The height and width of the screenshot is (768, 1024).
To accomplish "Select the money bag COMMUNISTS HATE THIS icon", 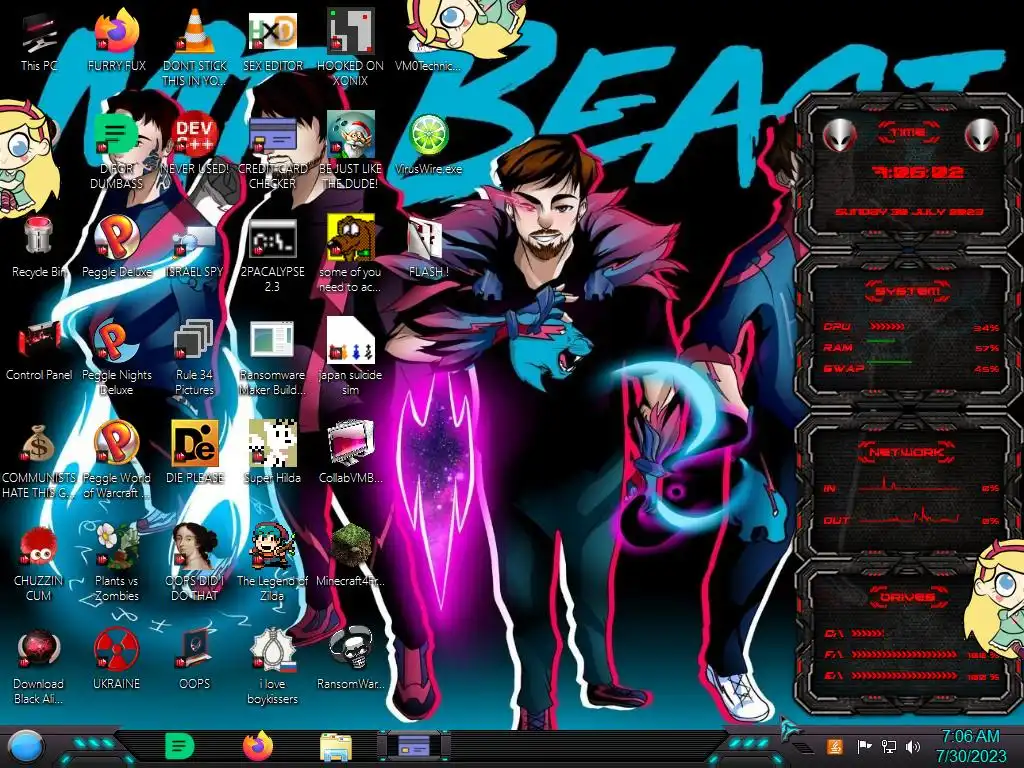I will (x=39, y=460).
